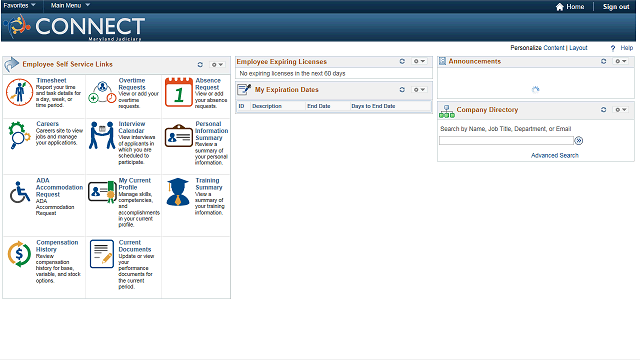Click the Help question mark icon
Image resolution: width=640 pixels, height=360 pixels.
pyautogui.click(x=613, y=48)
